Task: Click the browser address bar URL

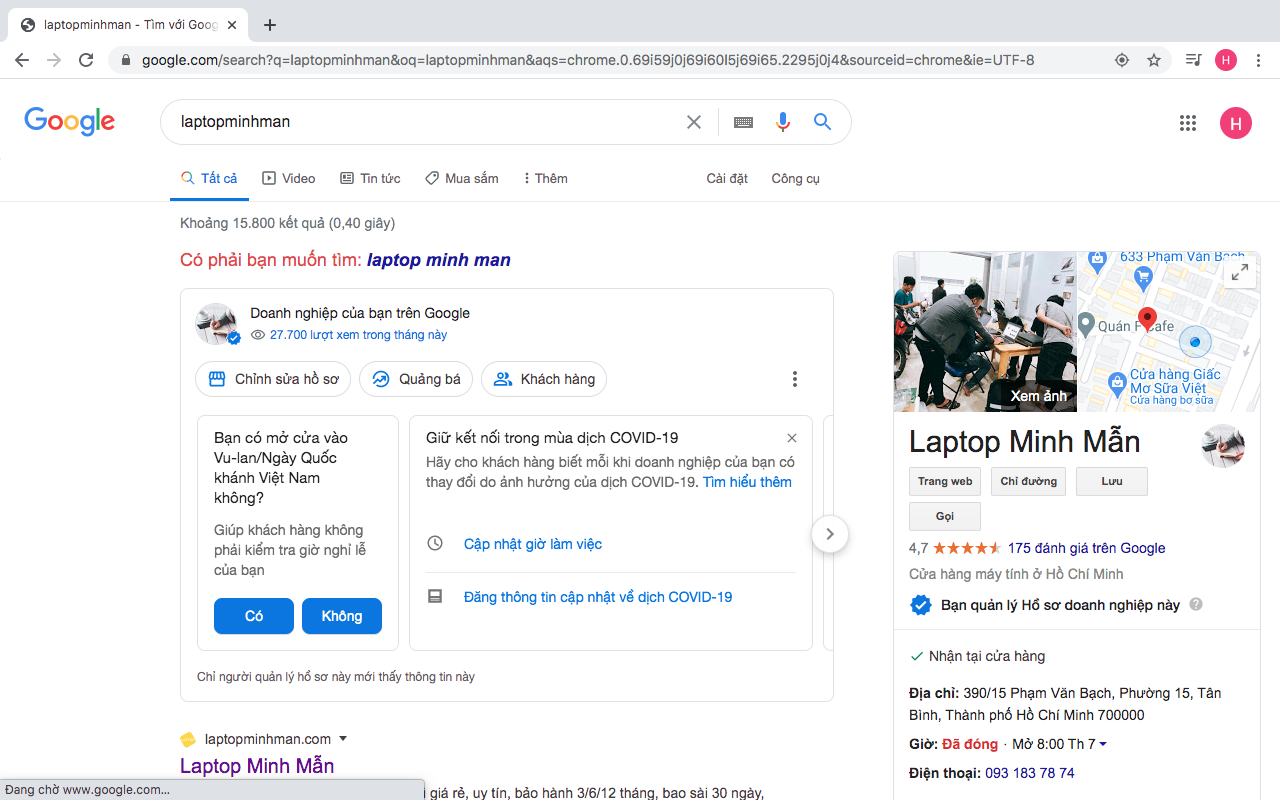Action: click(x=588, y=60)
